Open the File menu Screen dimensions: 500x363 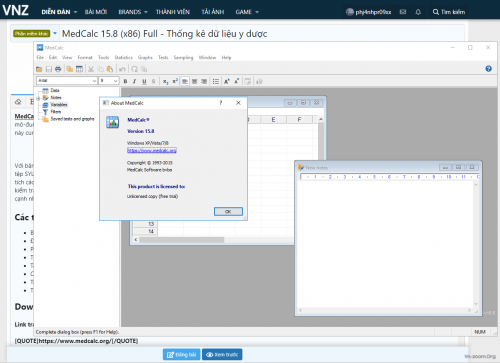click(40, 58)
